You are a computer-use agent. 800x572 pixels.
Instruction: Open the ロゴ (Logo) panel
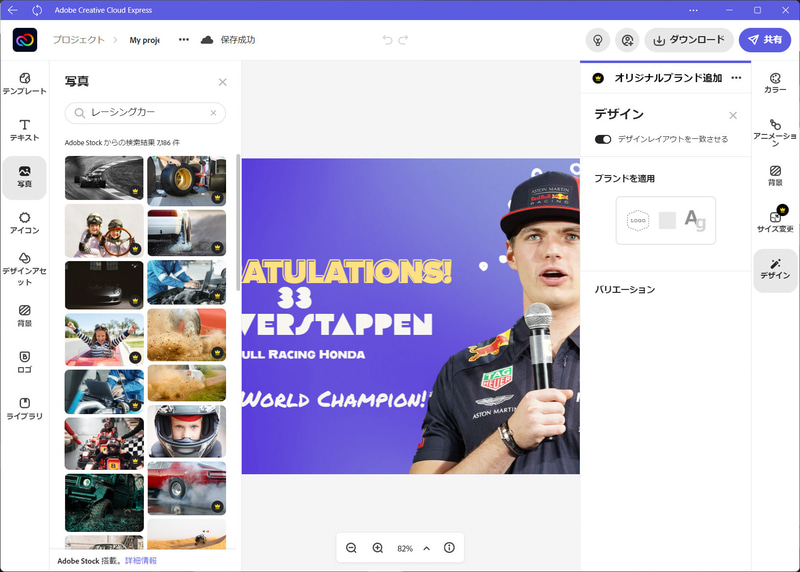24,362
